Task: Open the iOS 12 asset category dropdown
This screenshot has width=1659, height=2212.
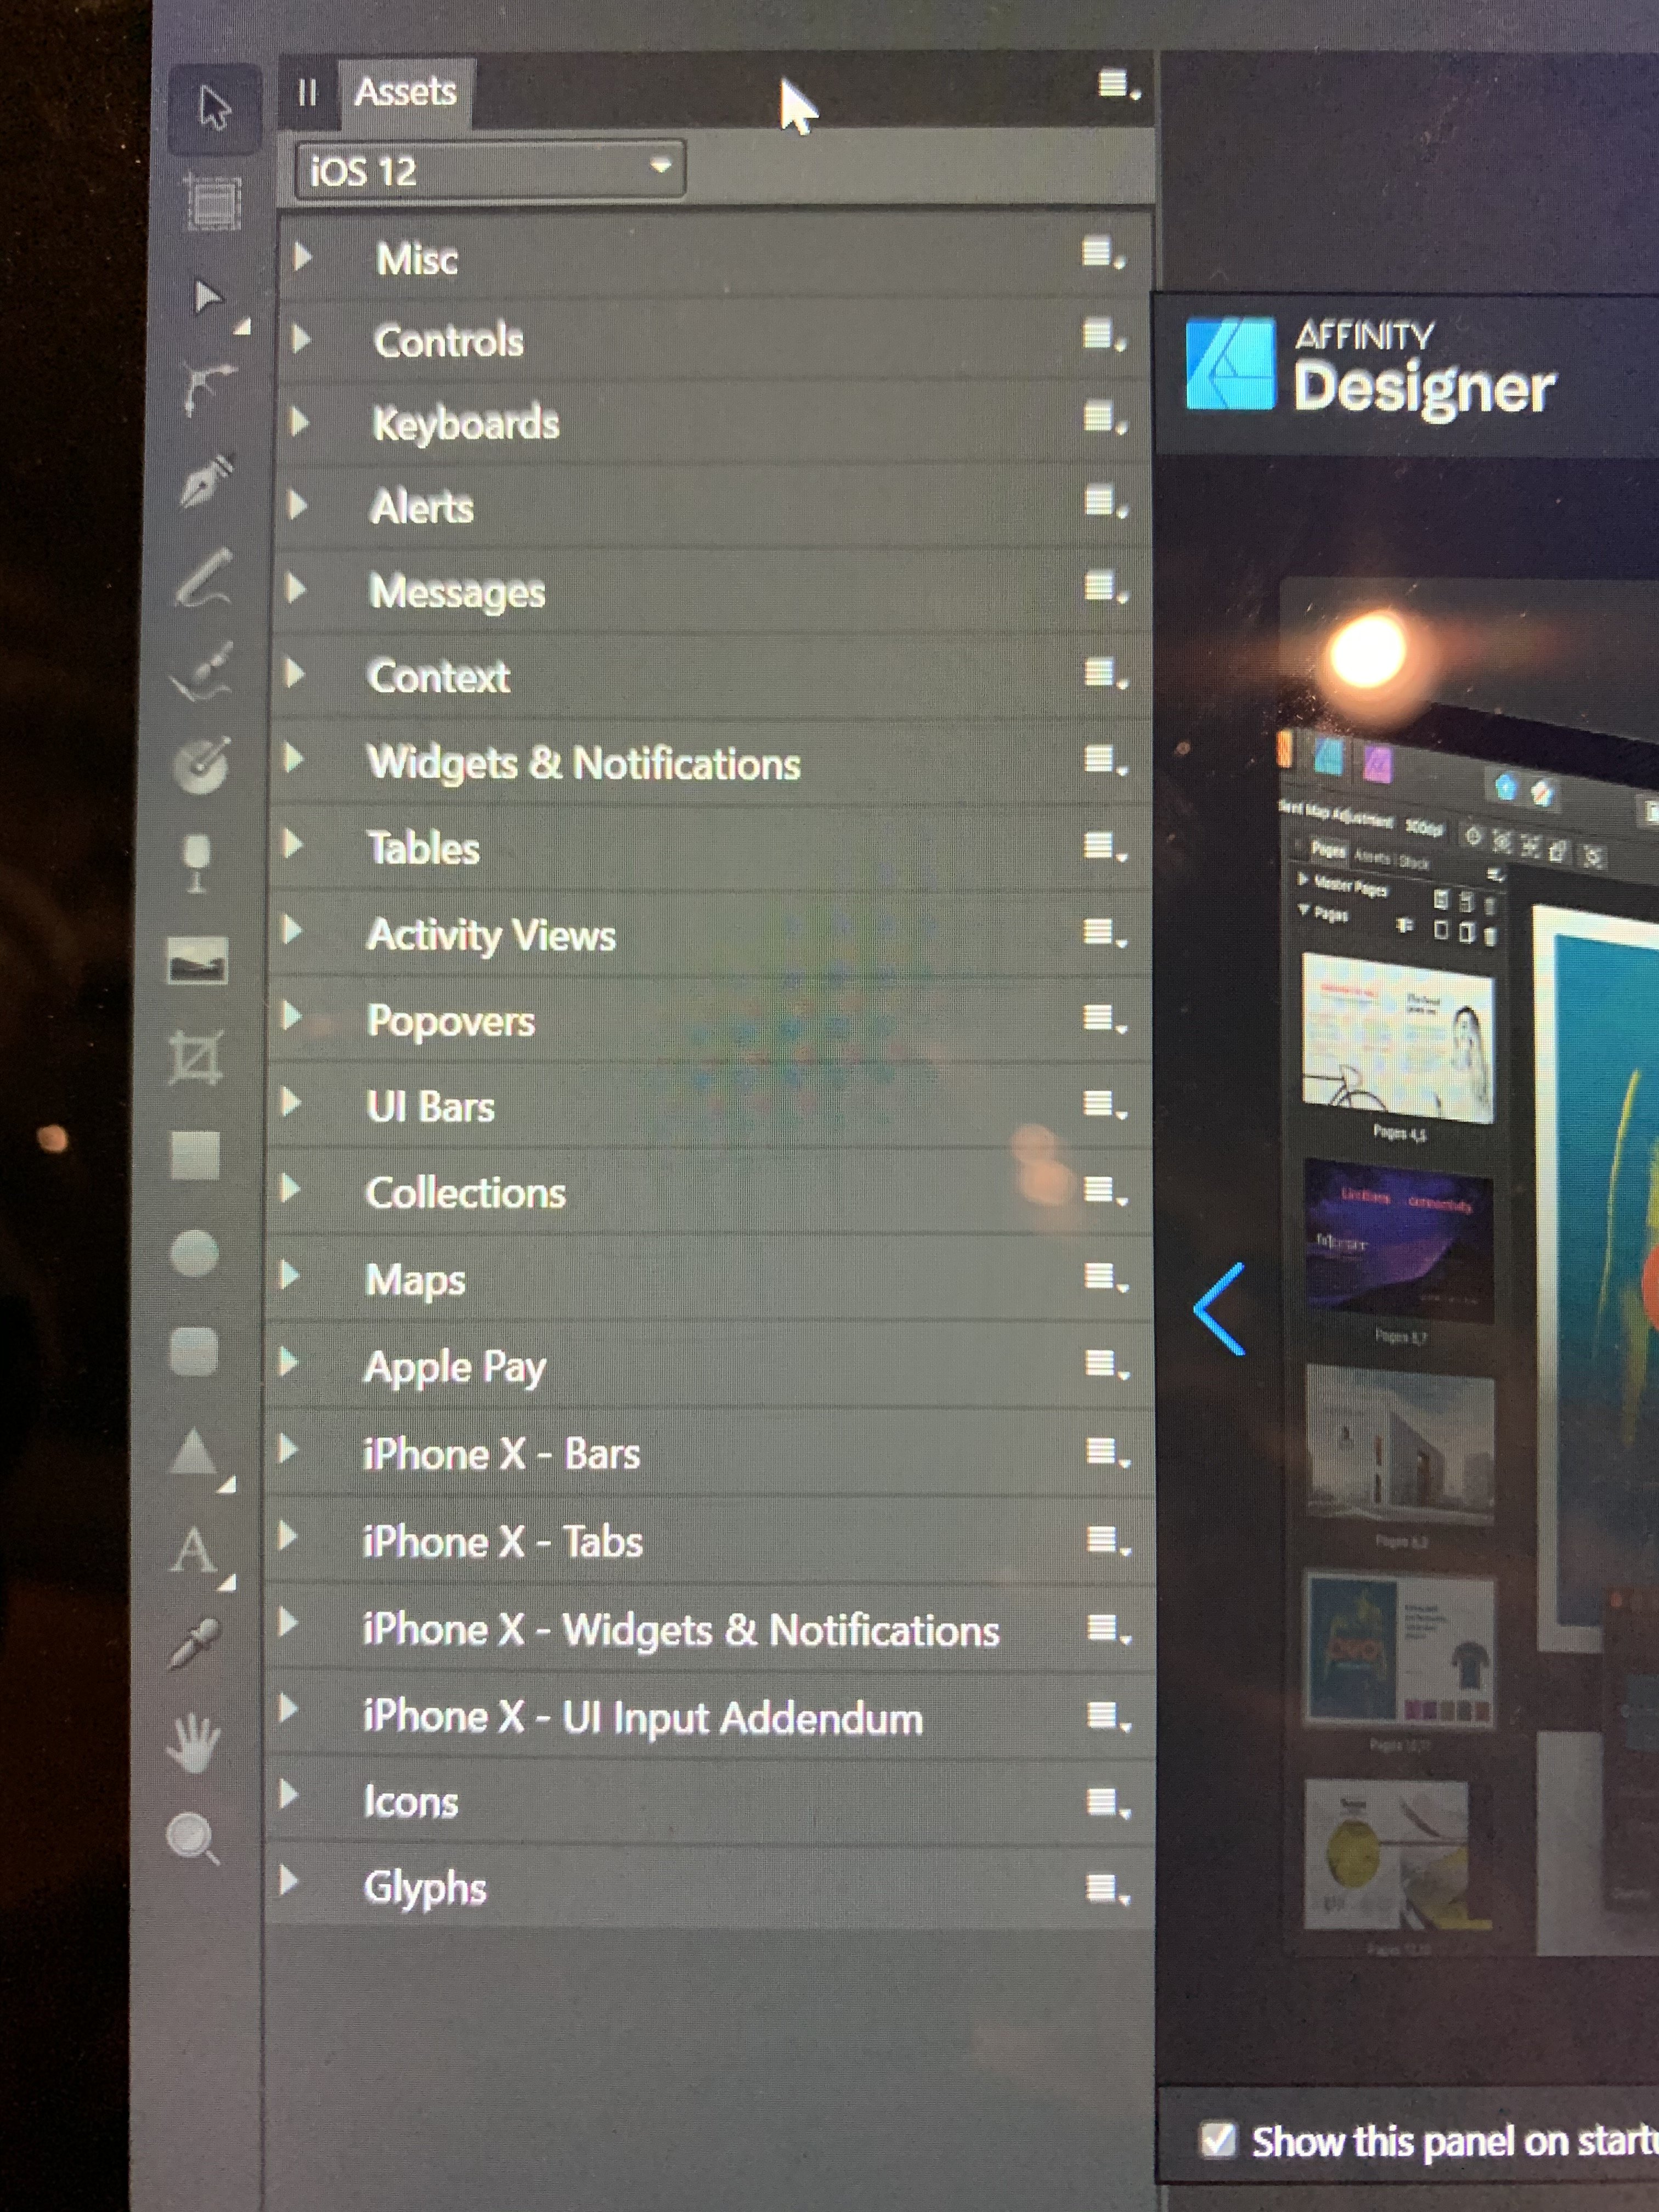Action: [490, 170]
